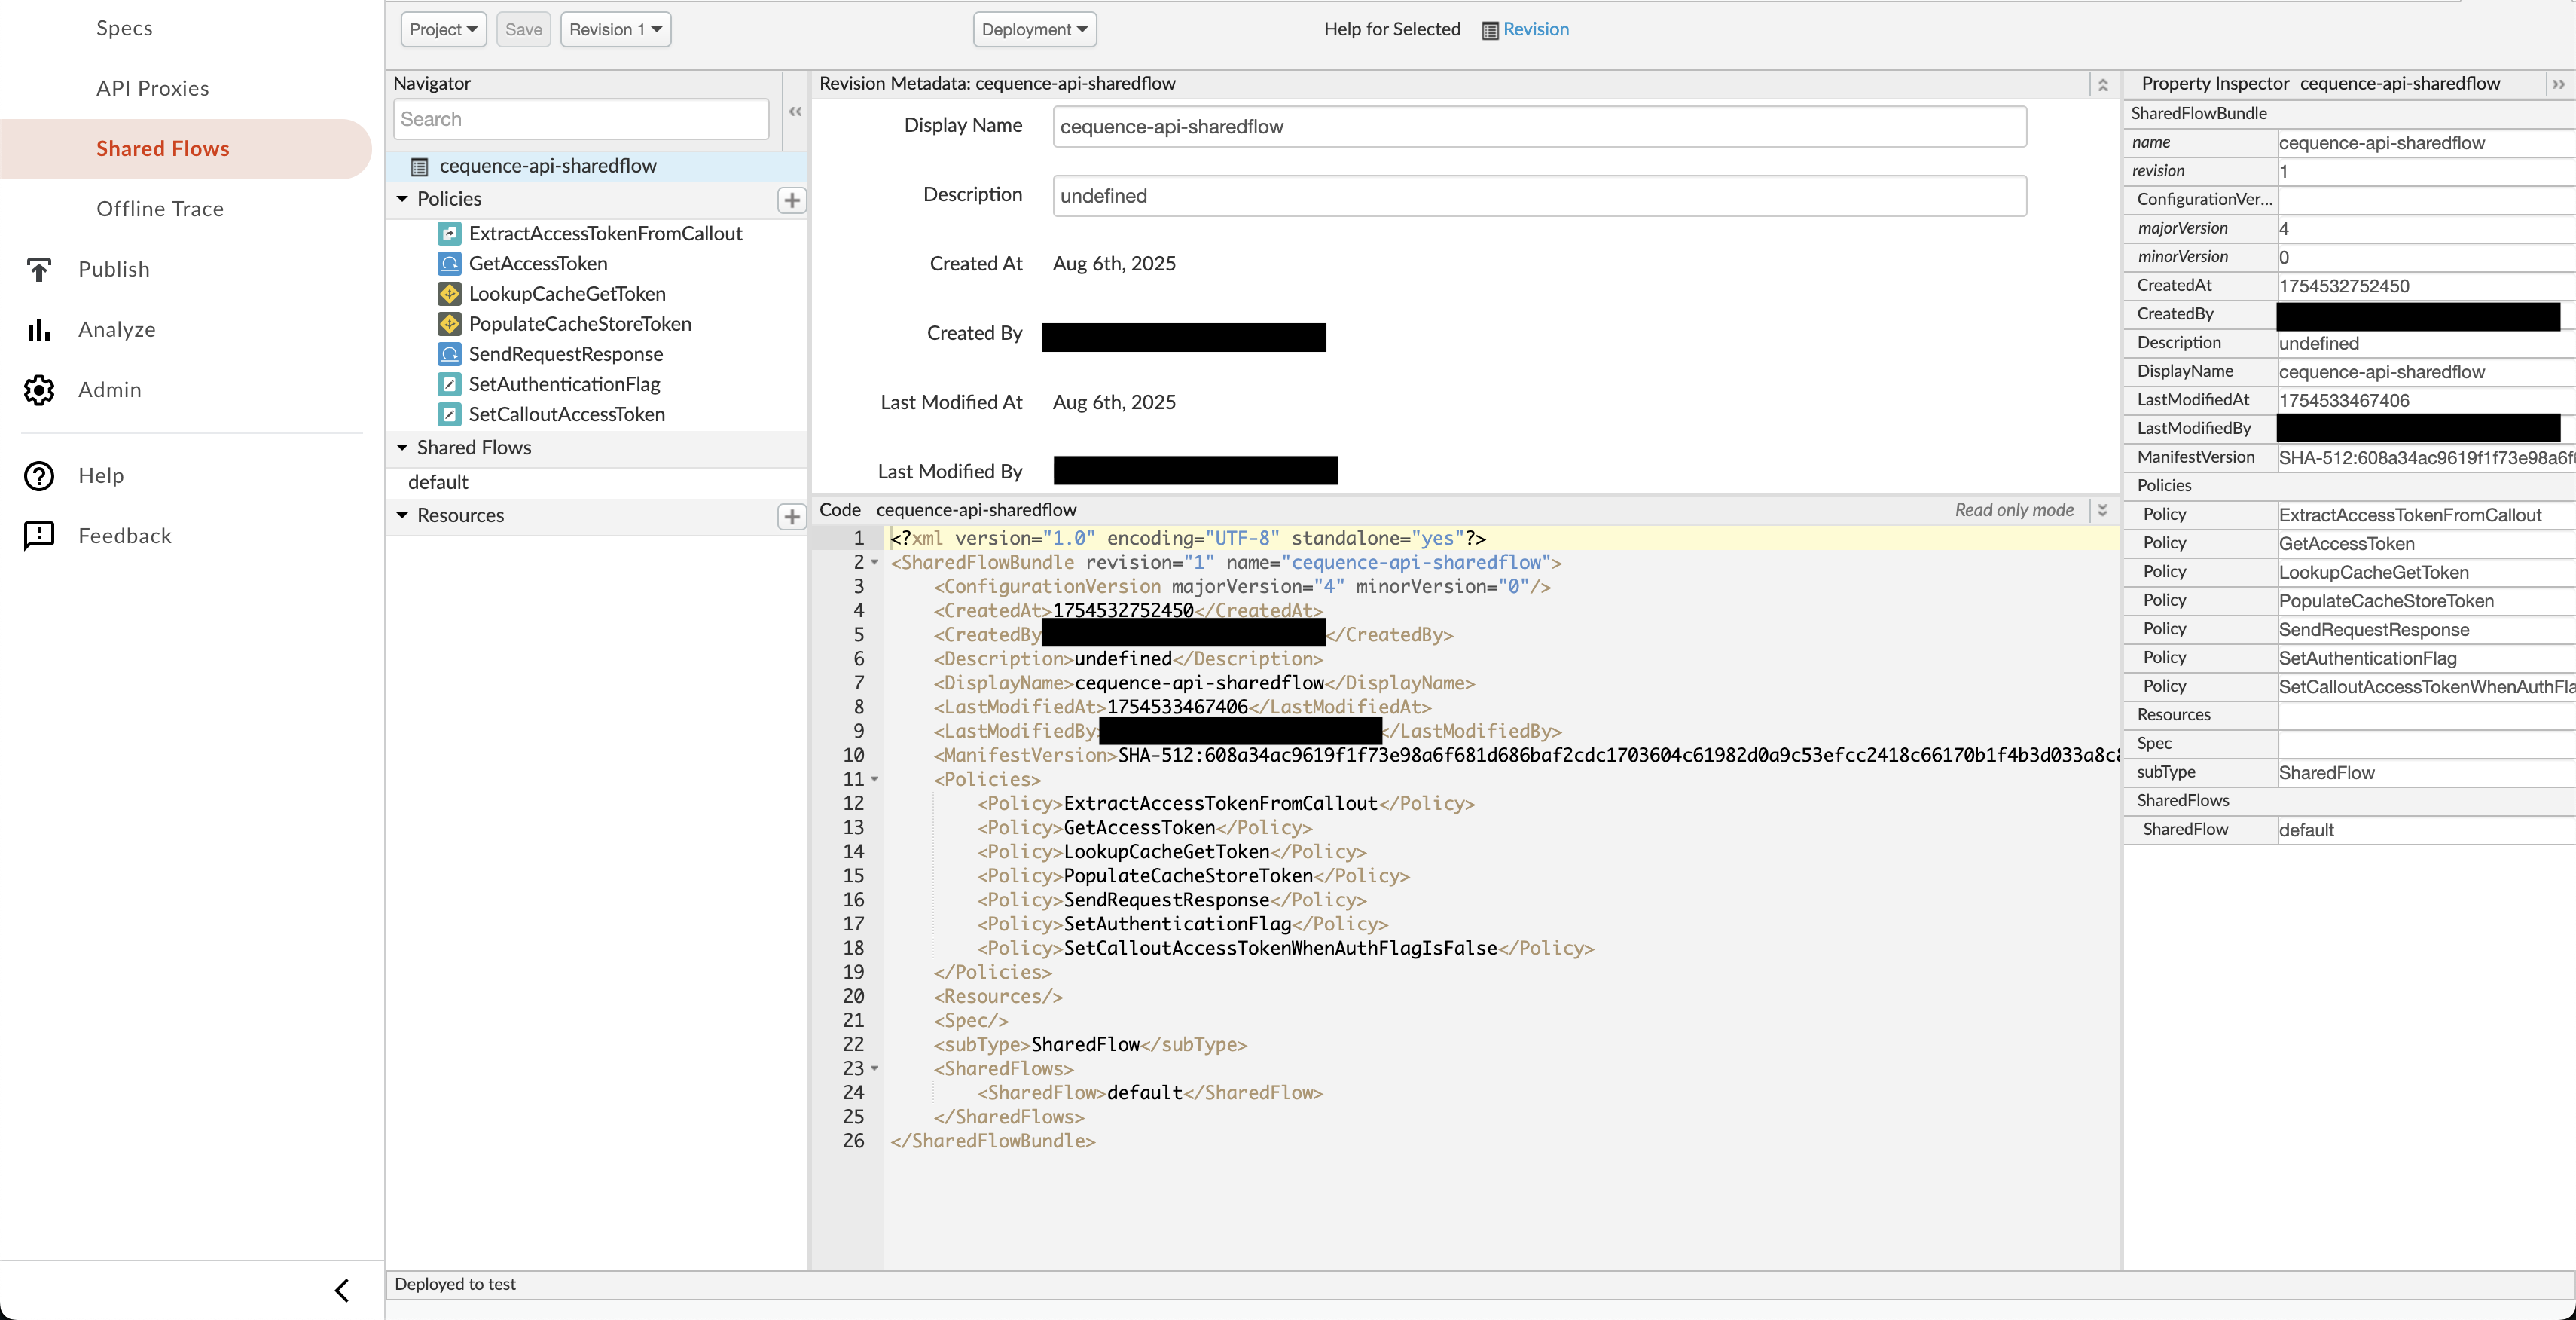This screenshot has width=2576, height=1320.
Task: Click the Help question-mark icon
Action: tap(38, 476)
